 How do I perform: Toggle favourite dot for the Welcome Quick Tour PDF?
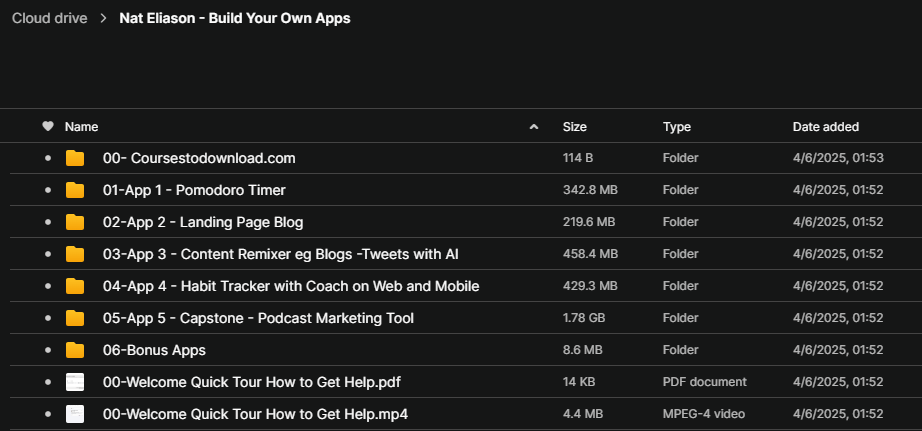point(48,382)
